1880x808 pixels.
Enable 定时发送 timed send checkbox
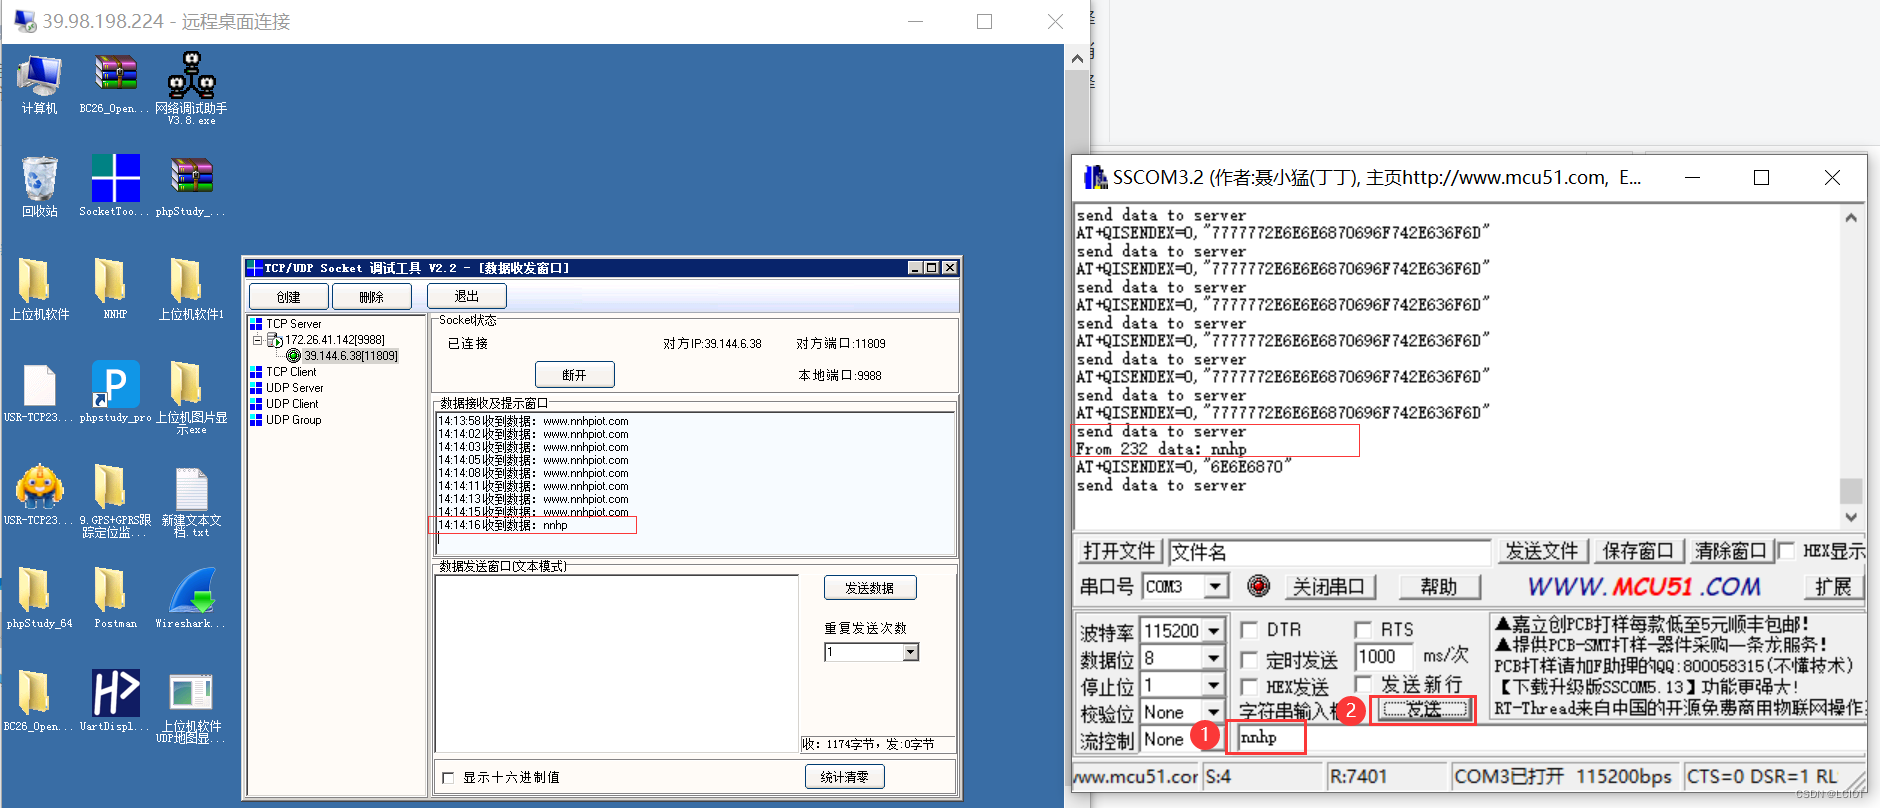[x=1249, y=660]
